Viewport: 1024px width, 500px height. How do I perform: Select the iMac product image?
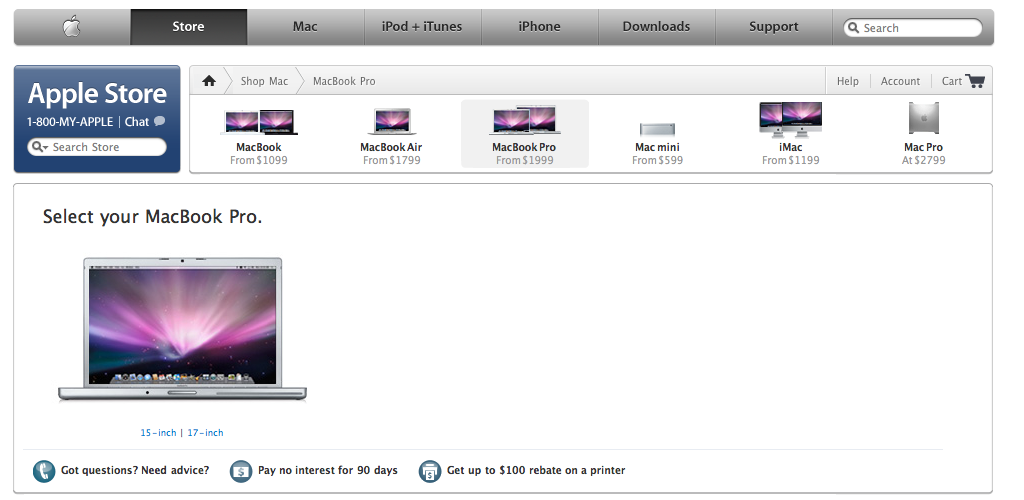click(790, 119)
